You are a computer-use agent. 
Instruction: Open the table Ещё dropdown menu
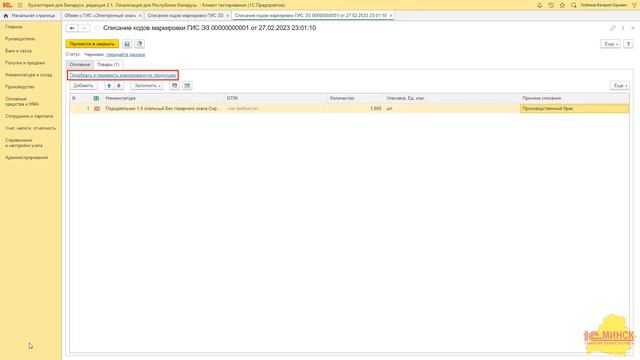620,86
